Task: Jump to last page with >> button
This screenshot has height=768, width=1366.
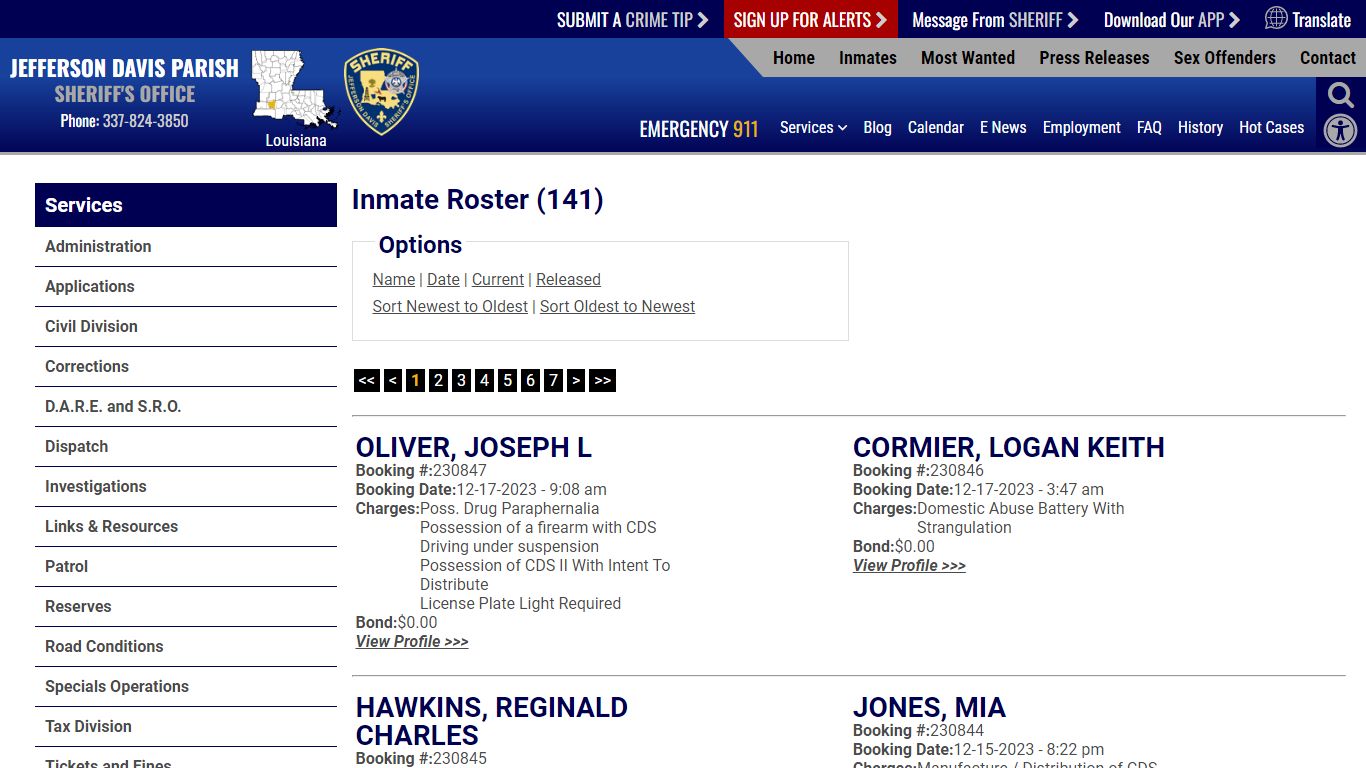Action: [x=602, y=380]
